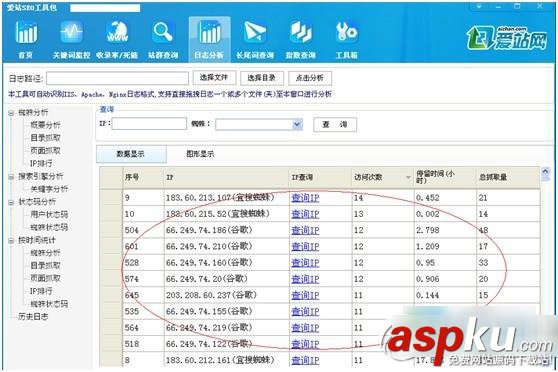The height and width of the screenshot is (372, 558).
Task: Click 查询IP link for 66.249.74.219
Action: (x=305, y=328)
